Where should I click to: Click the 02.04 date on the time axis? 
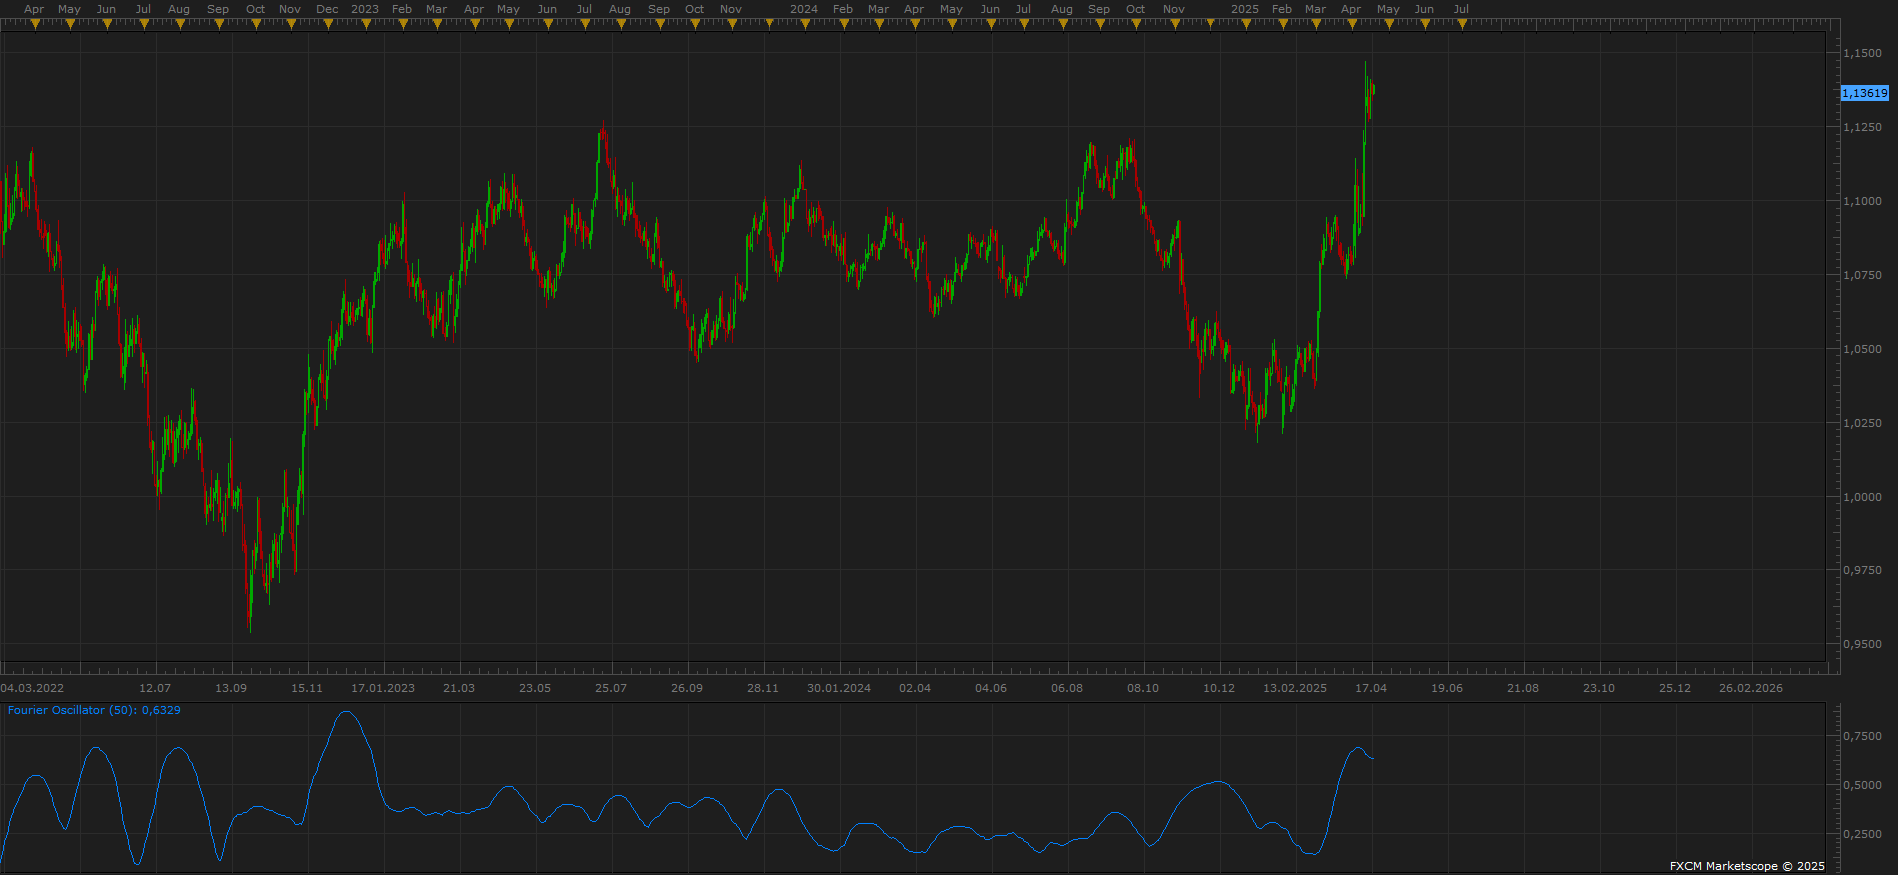[915, 688]
